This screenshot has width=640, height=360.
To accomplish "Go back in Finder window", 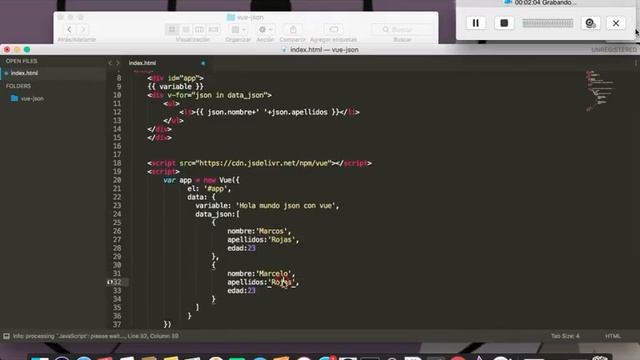I will click(69, 29).
